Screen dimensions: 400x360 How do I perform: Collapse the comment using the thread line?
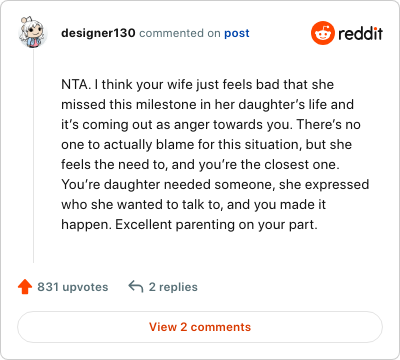point(33,156)
